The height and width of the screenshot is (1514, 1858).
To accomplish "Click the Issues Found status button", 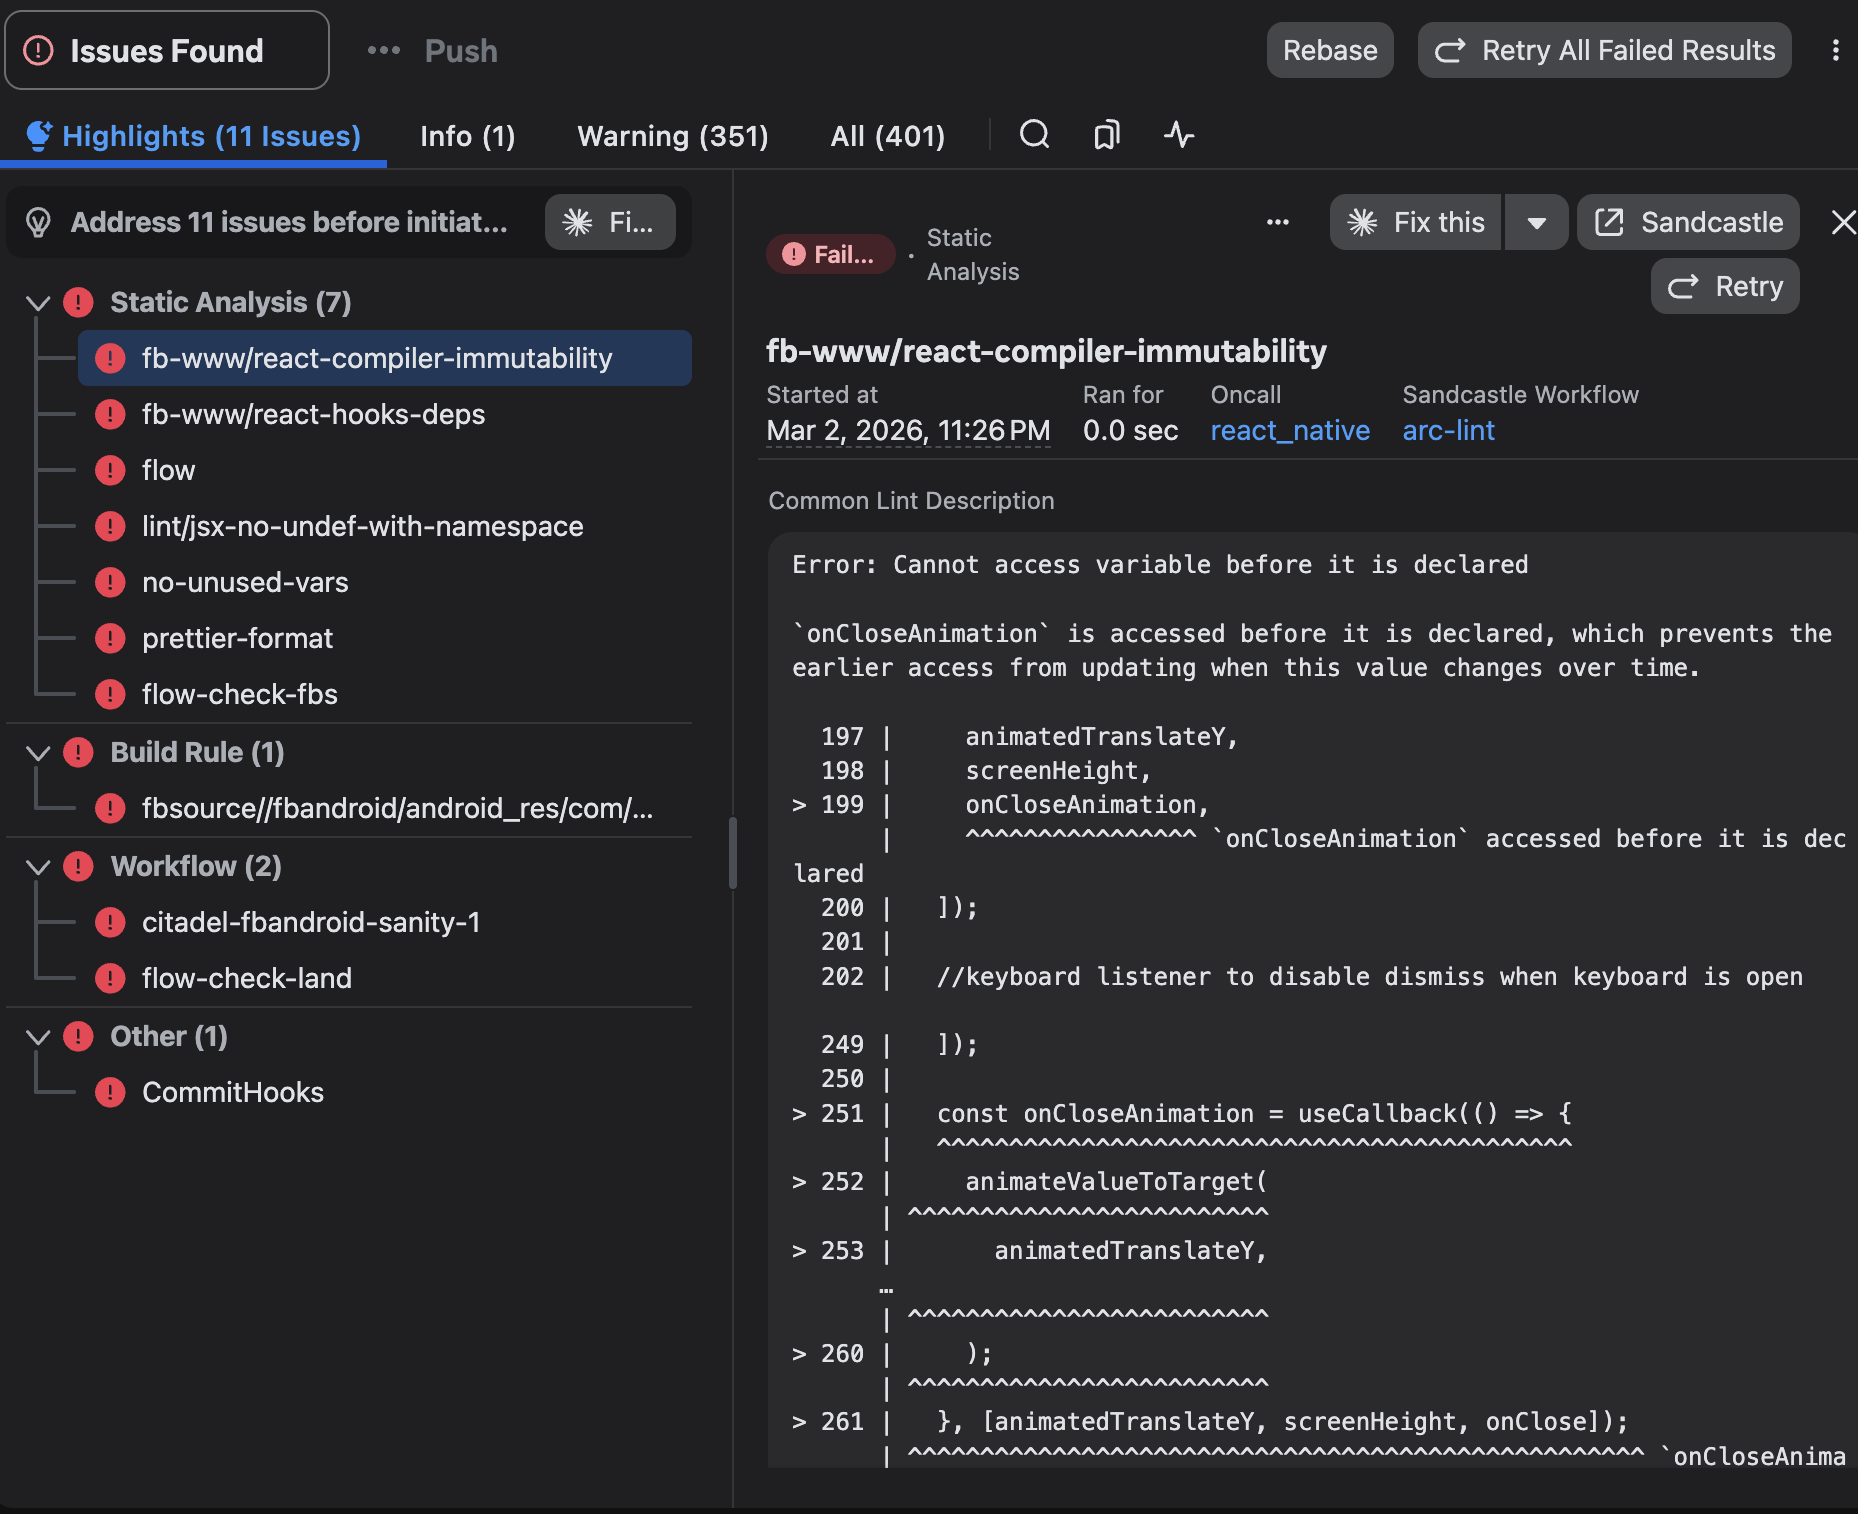I will (167, 50).
